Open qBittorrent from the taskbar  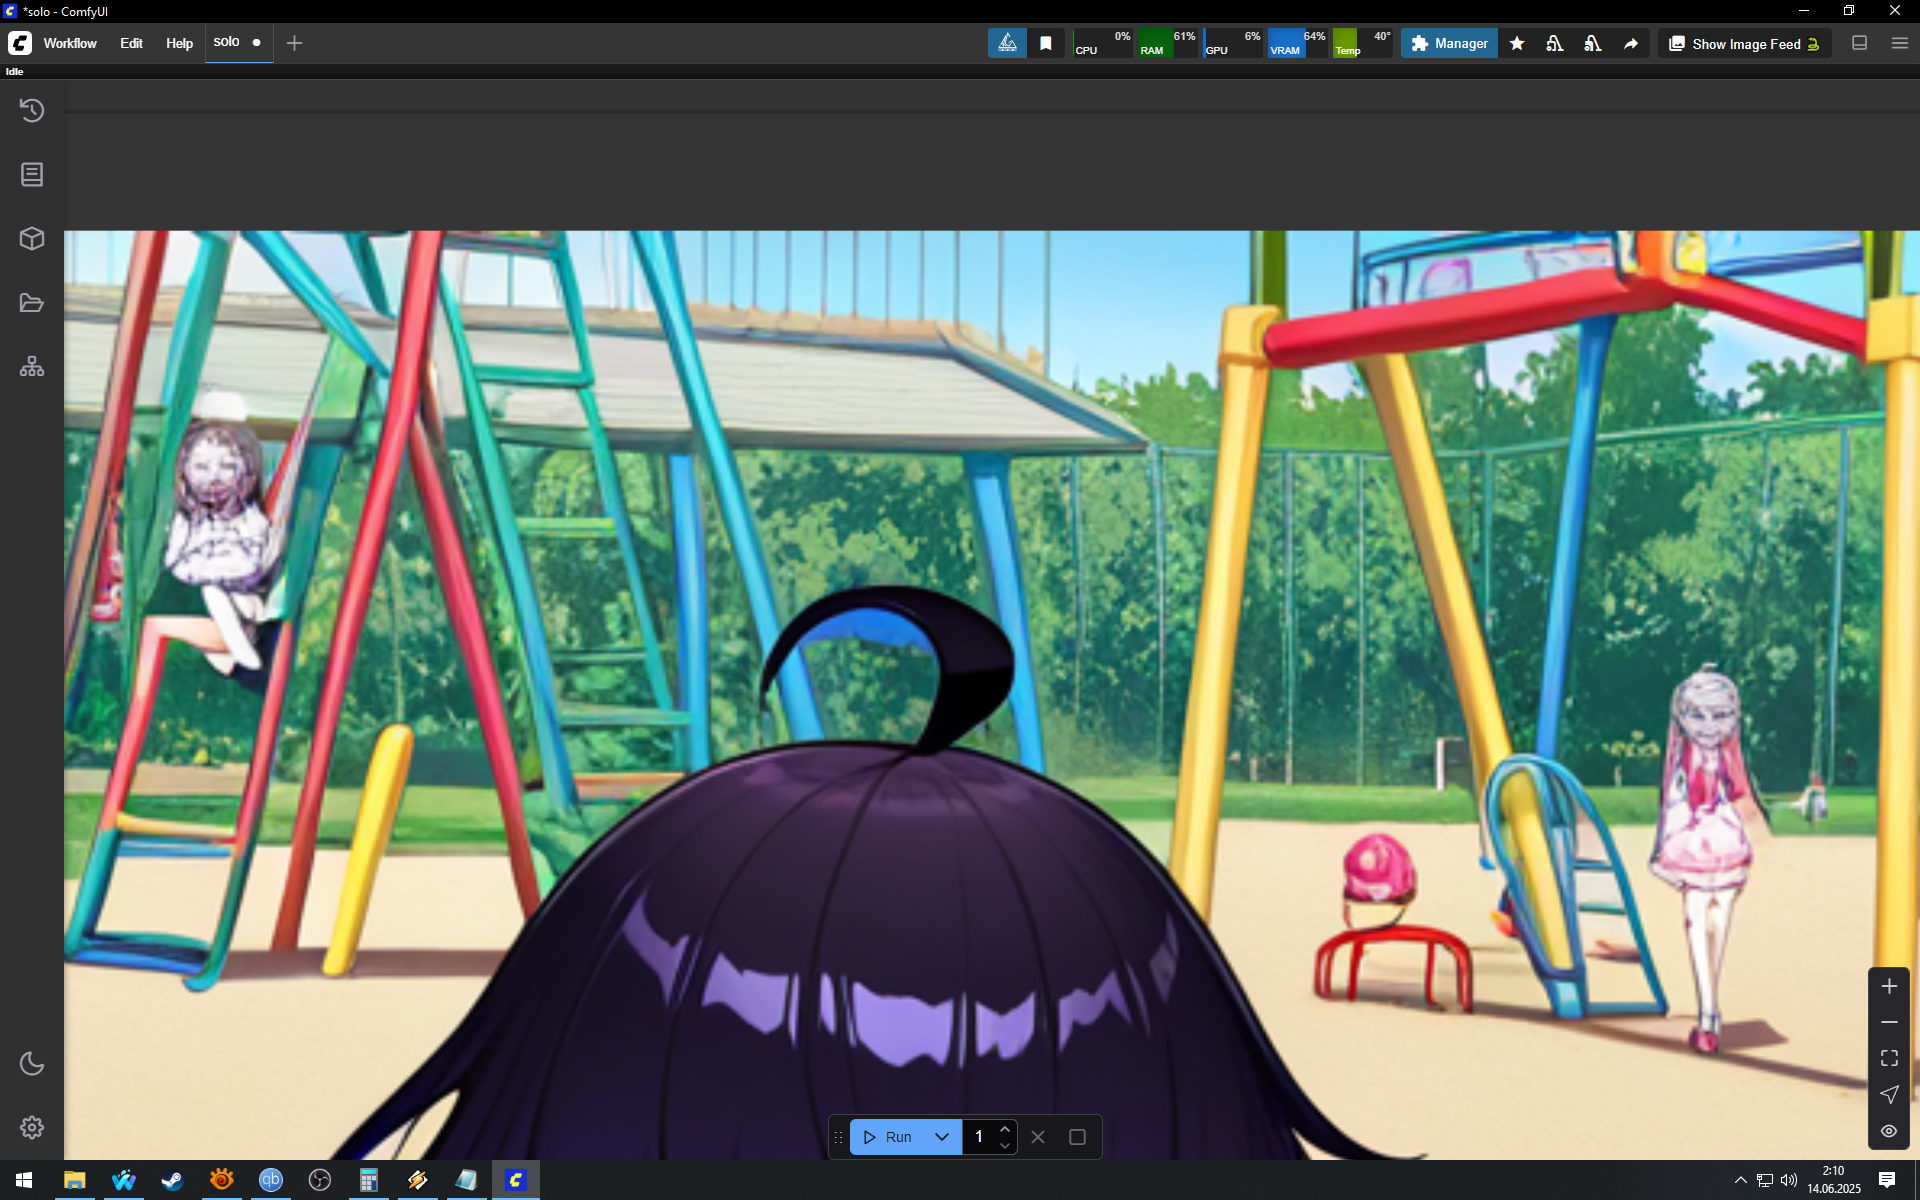tap(270, 1180)
